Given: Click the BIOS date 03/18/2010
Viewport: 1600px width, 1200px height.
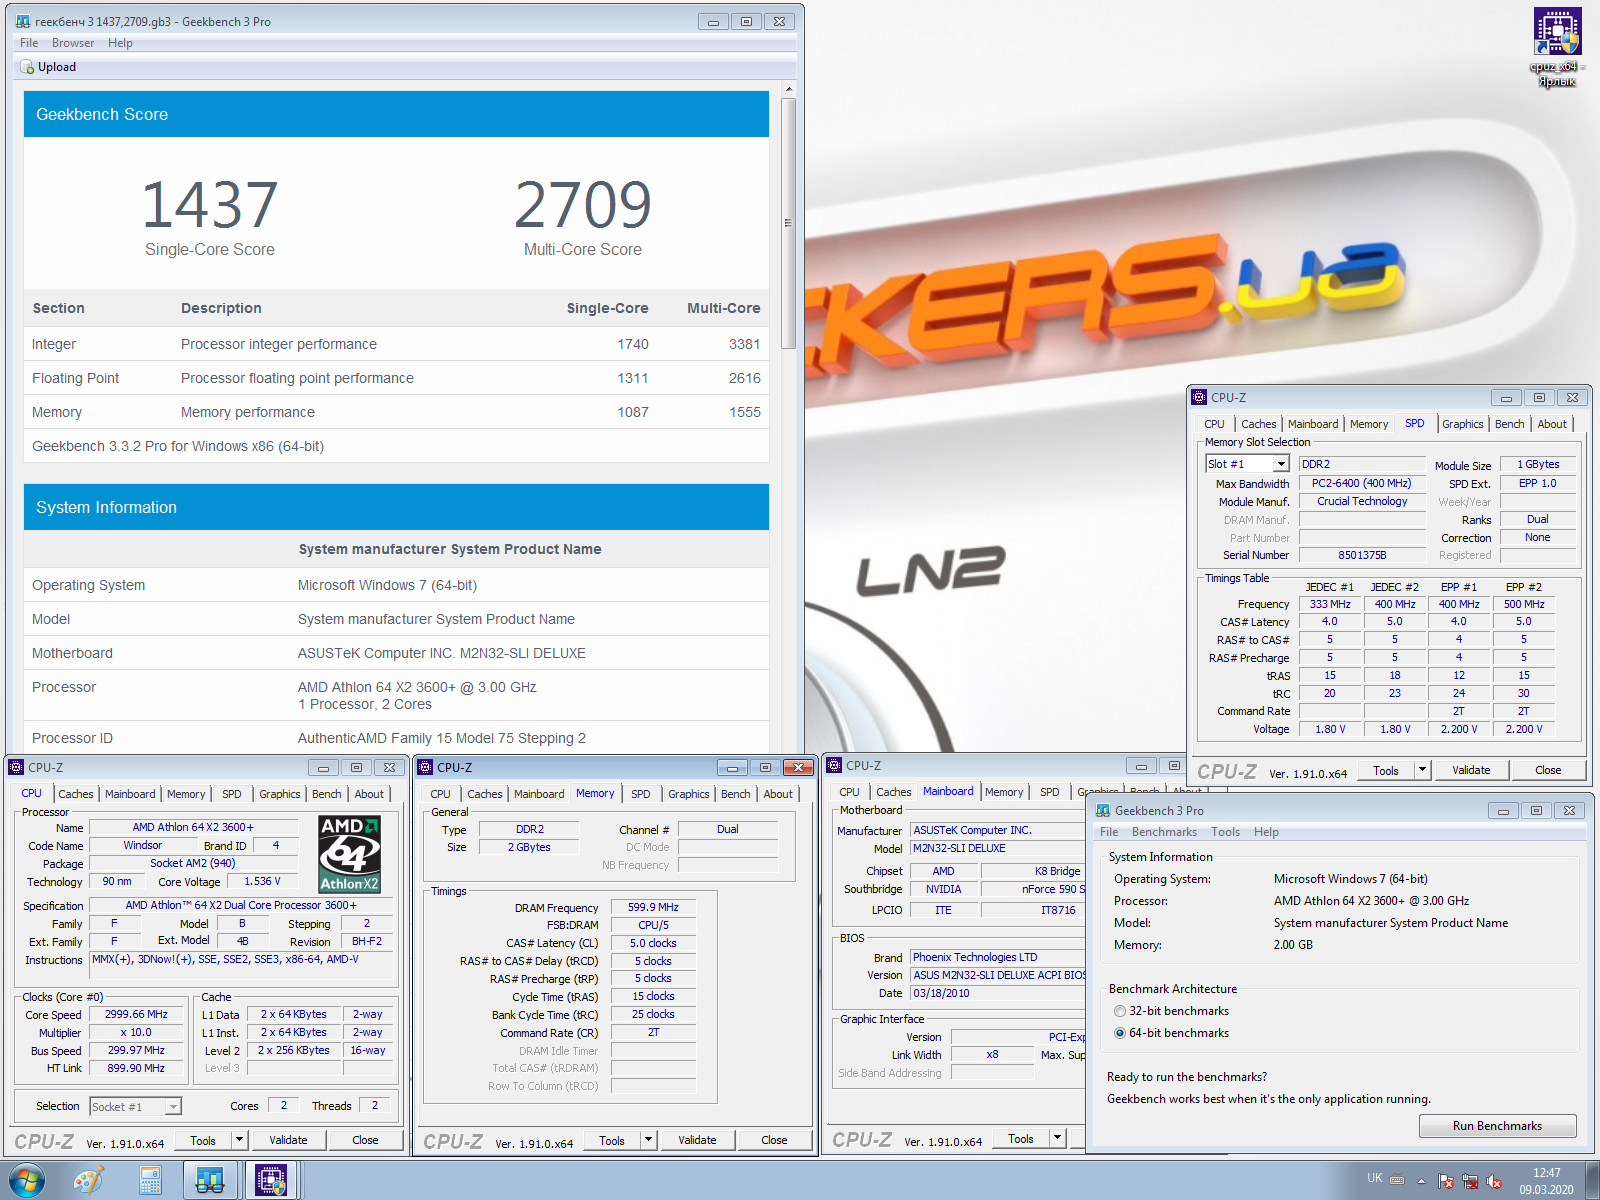Looking at the screenshot, I should click(x=997, y=994).
